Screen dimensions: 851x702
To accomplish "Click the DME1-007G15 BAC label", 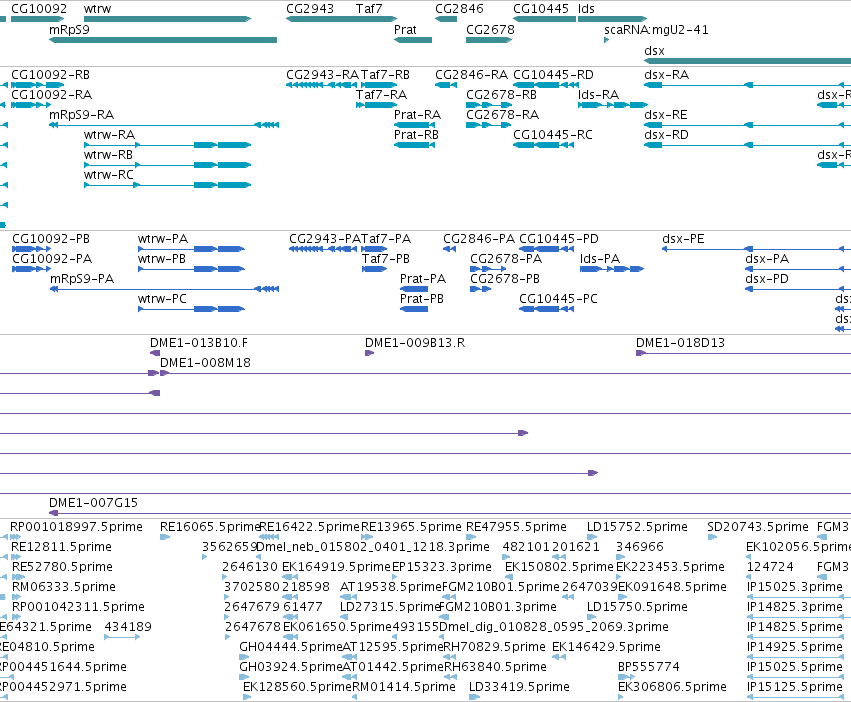I will pos(93,503).
